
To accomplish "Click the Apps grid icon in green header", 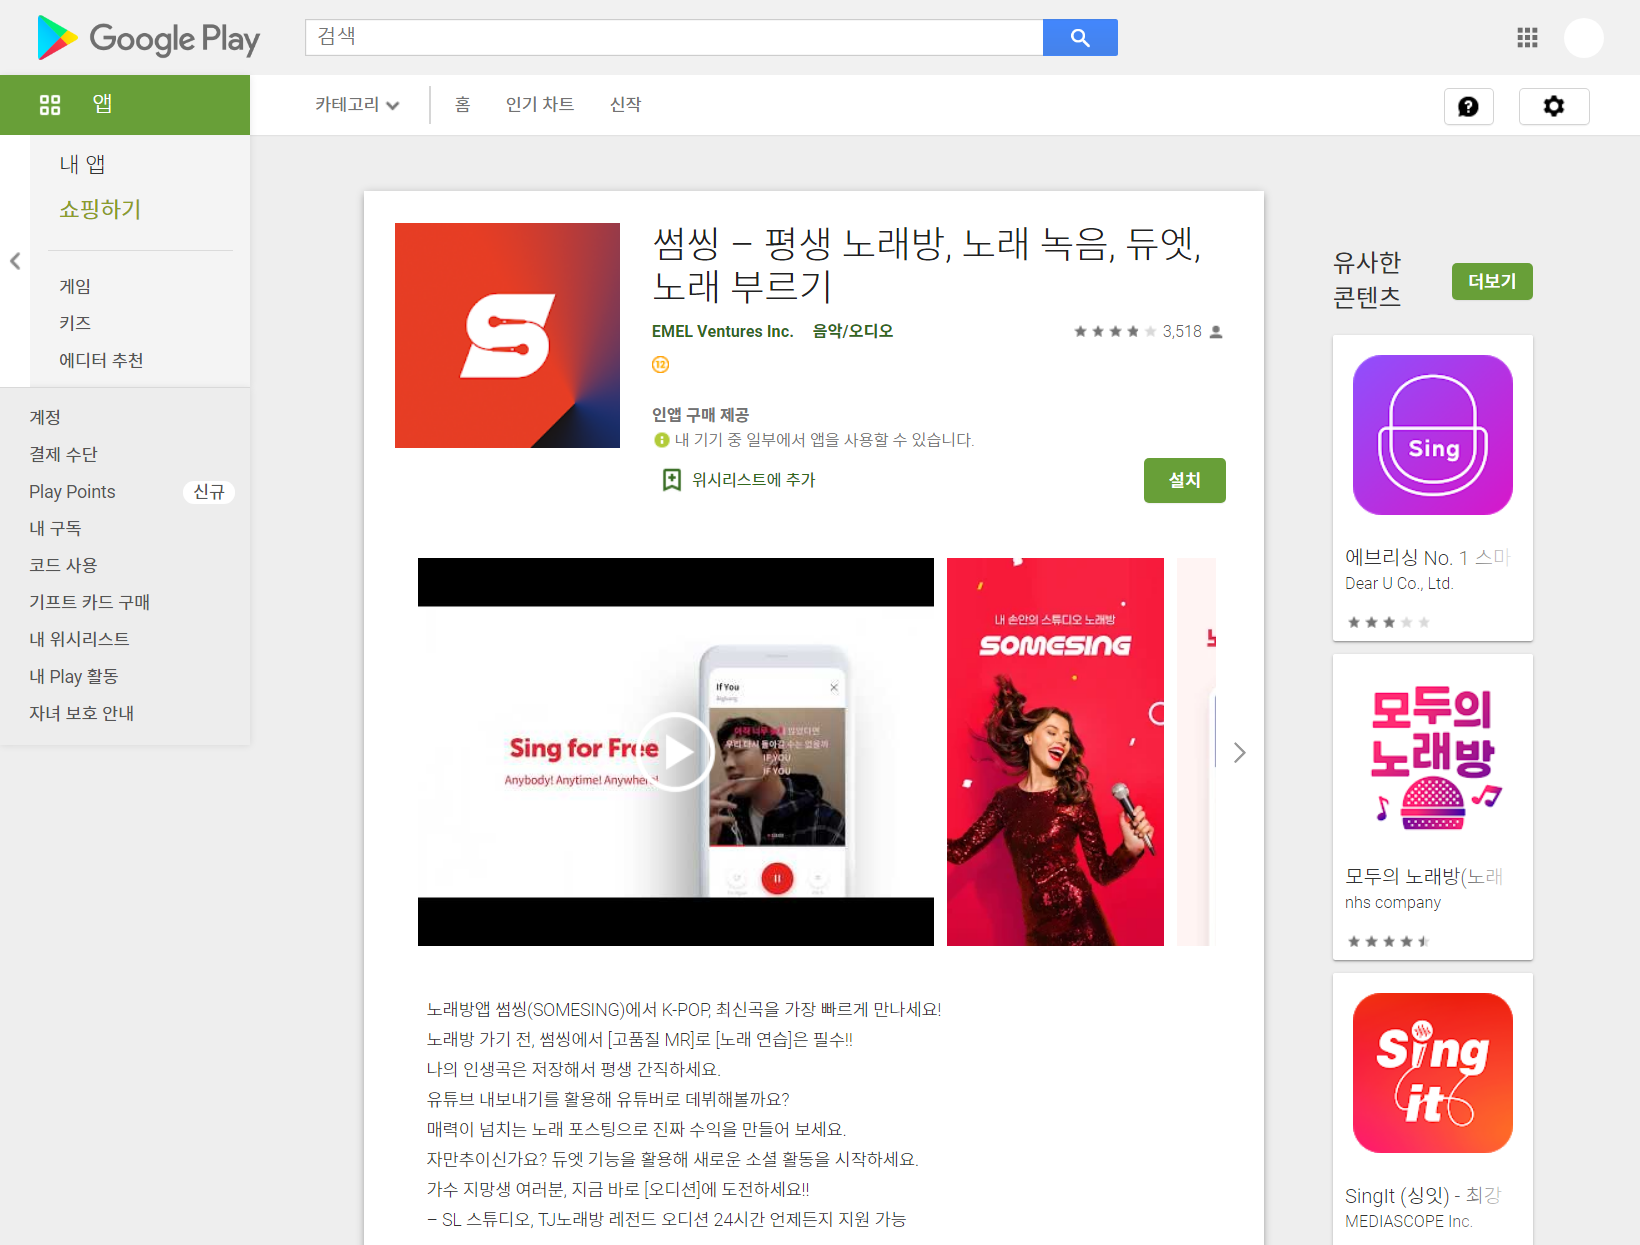I will coord(50,105).
